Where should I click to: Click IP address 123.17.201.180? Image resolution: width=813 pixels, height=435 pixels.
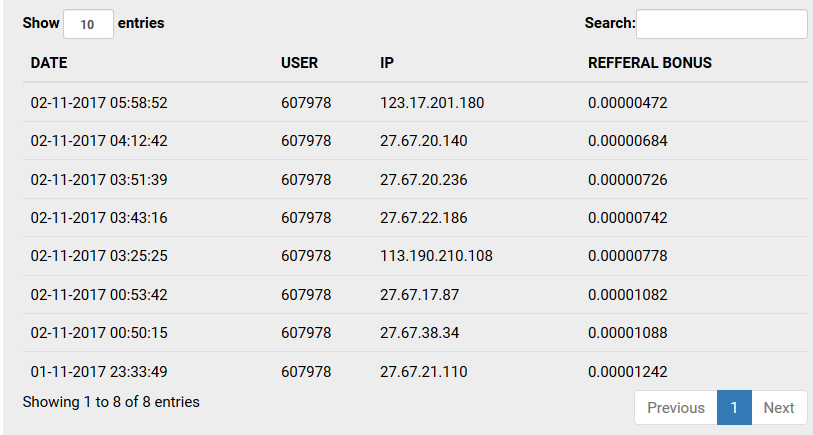coord(432,103)
